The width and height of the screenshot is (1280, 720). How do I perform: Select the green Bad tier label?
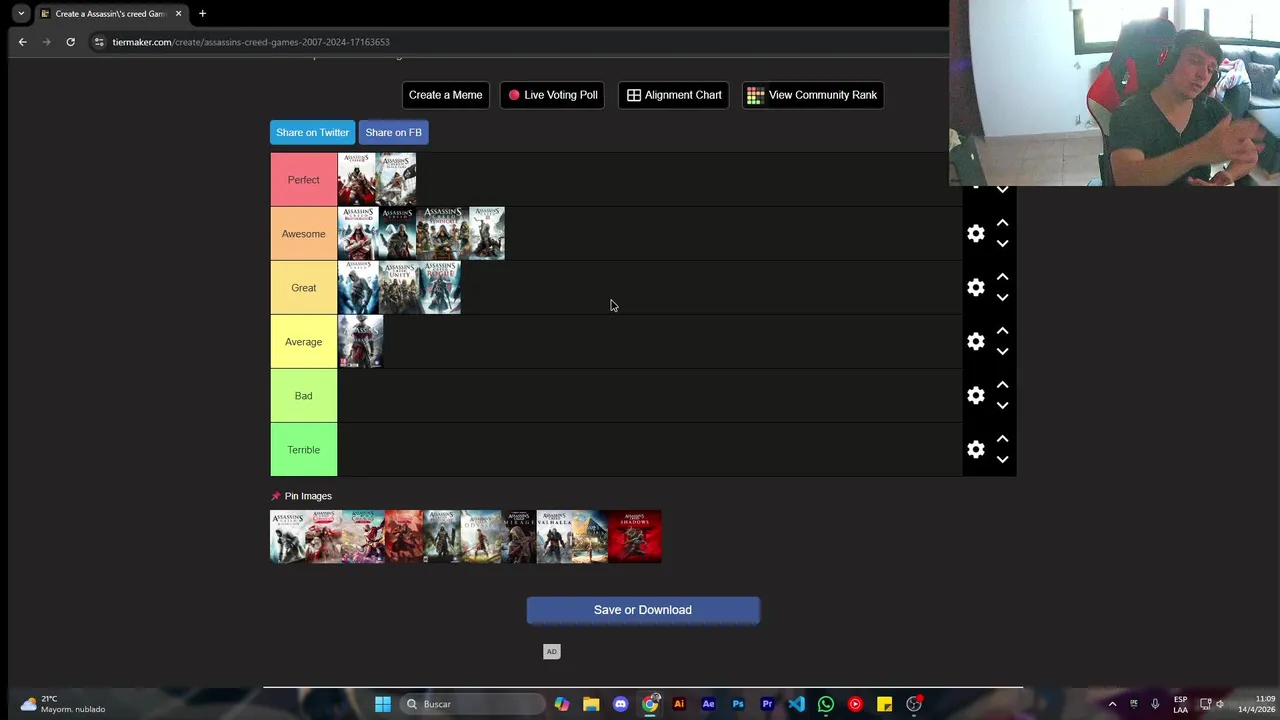[x=304, y=396]
